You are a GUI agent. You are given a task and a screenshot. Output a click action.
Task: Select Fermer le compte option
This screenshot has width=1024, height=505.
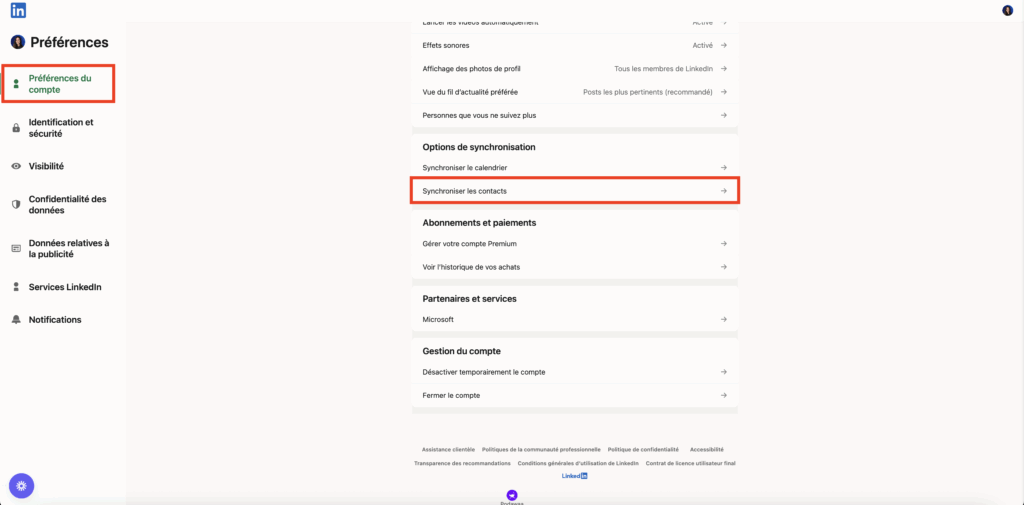tap(574, 395)
